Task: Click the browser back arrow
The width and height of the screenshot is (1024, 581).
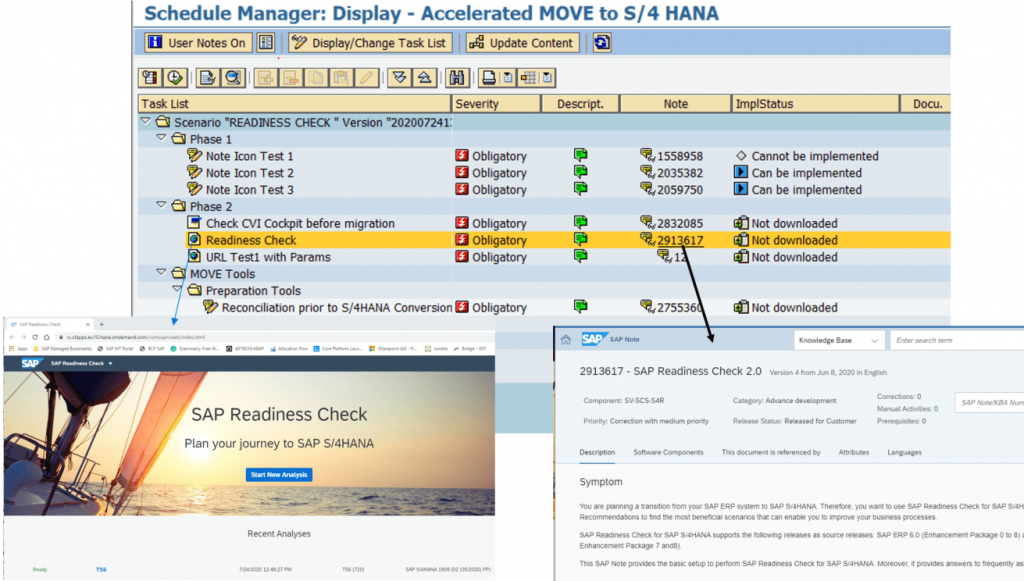Action: pos(12,337)
